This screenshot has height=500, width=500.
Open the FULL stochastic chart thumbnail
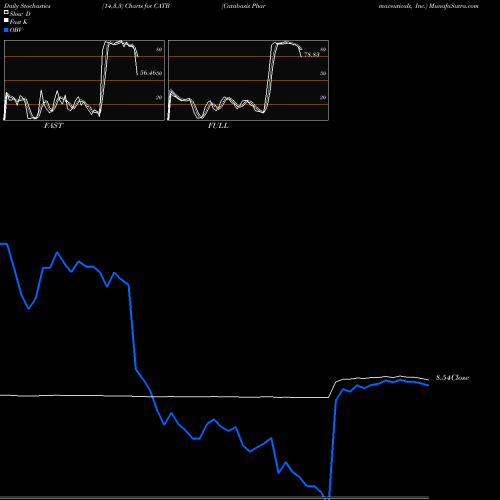point(248,80)
